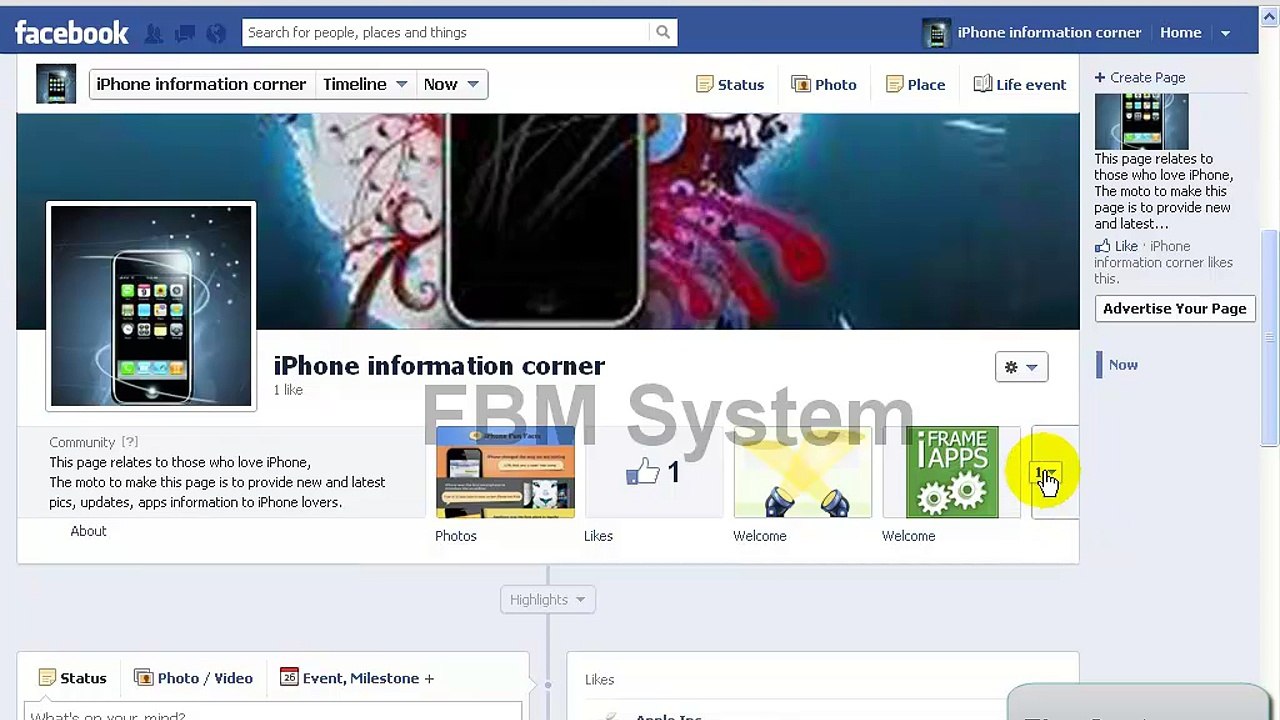This screenshot has height=720, width=1280.
Task: Click the Create Page link
Action: coord(1140,77)
